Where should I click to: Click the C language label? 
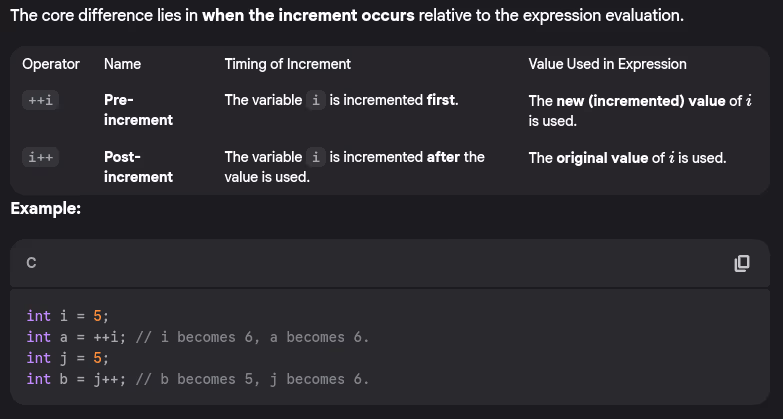pos(31,263)
